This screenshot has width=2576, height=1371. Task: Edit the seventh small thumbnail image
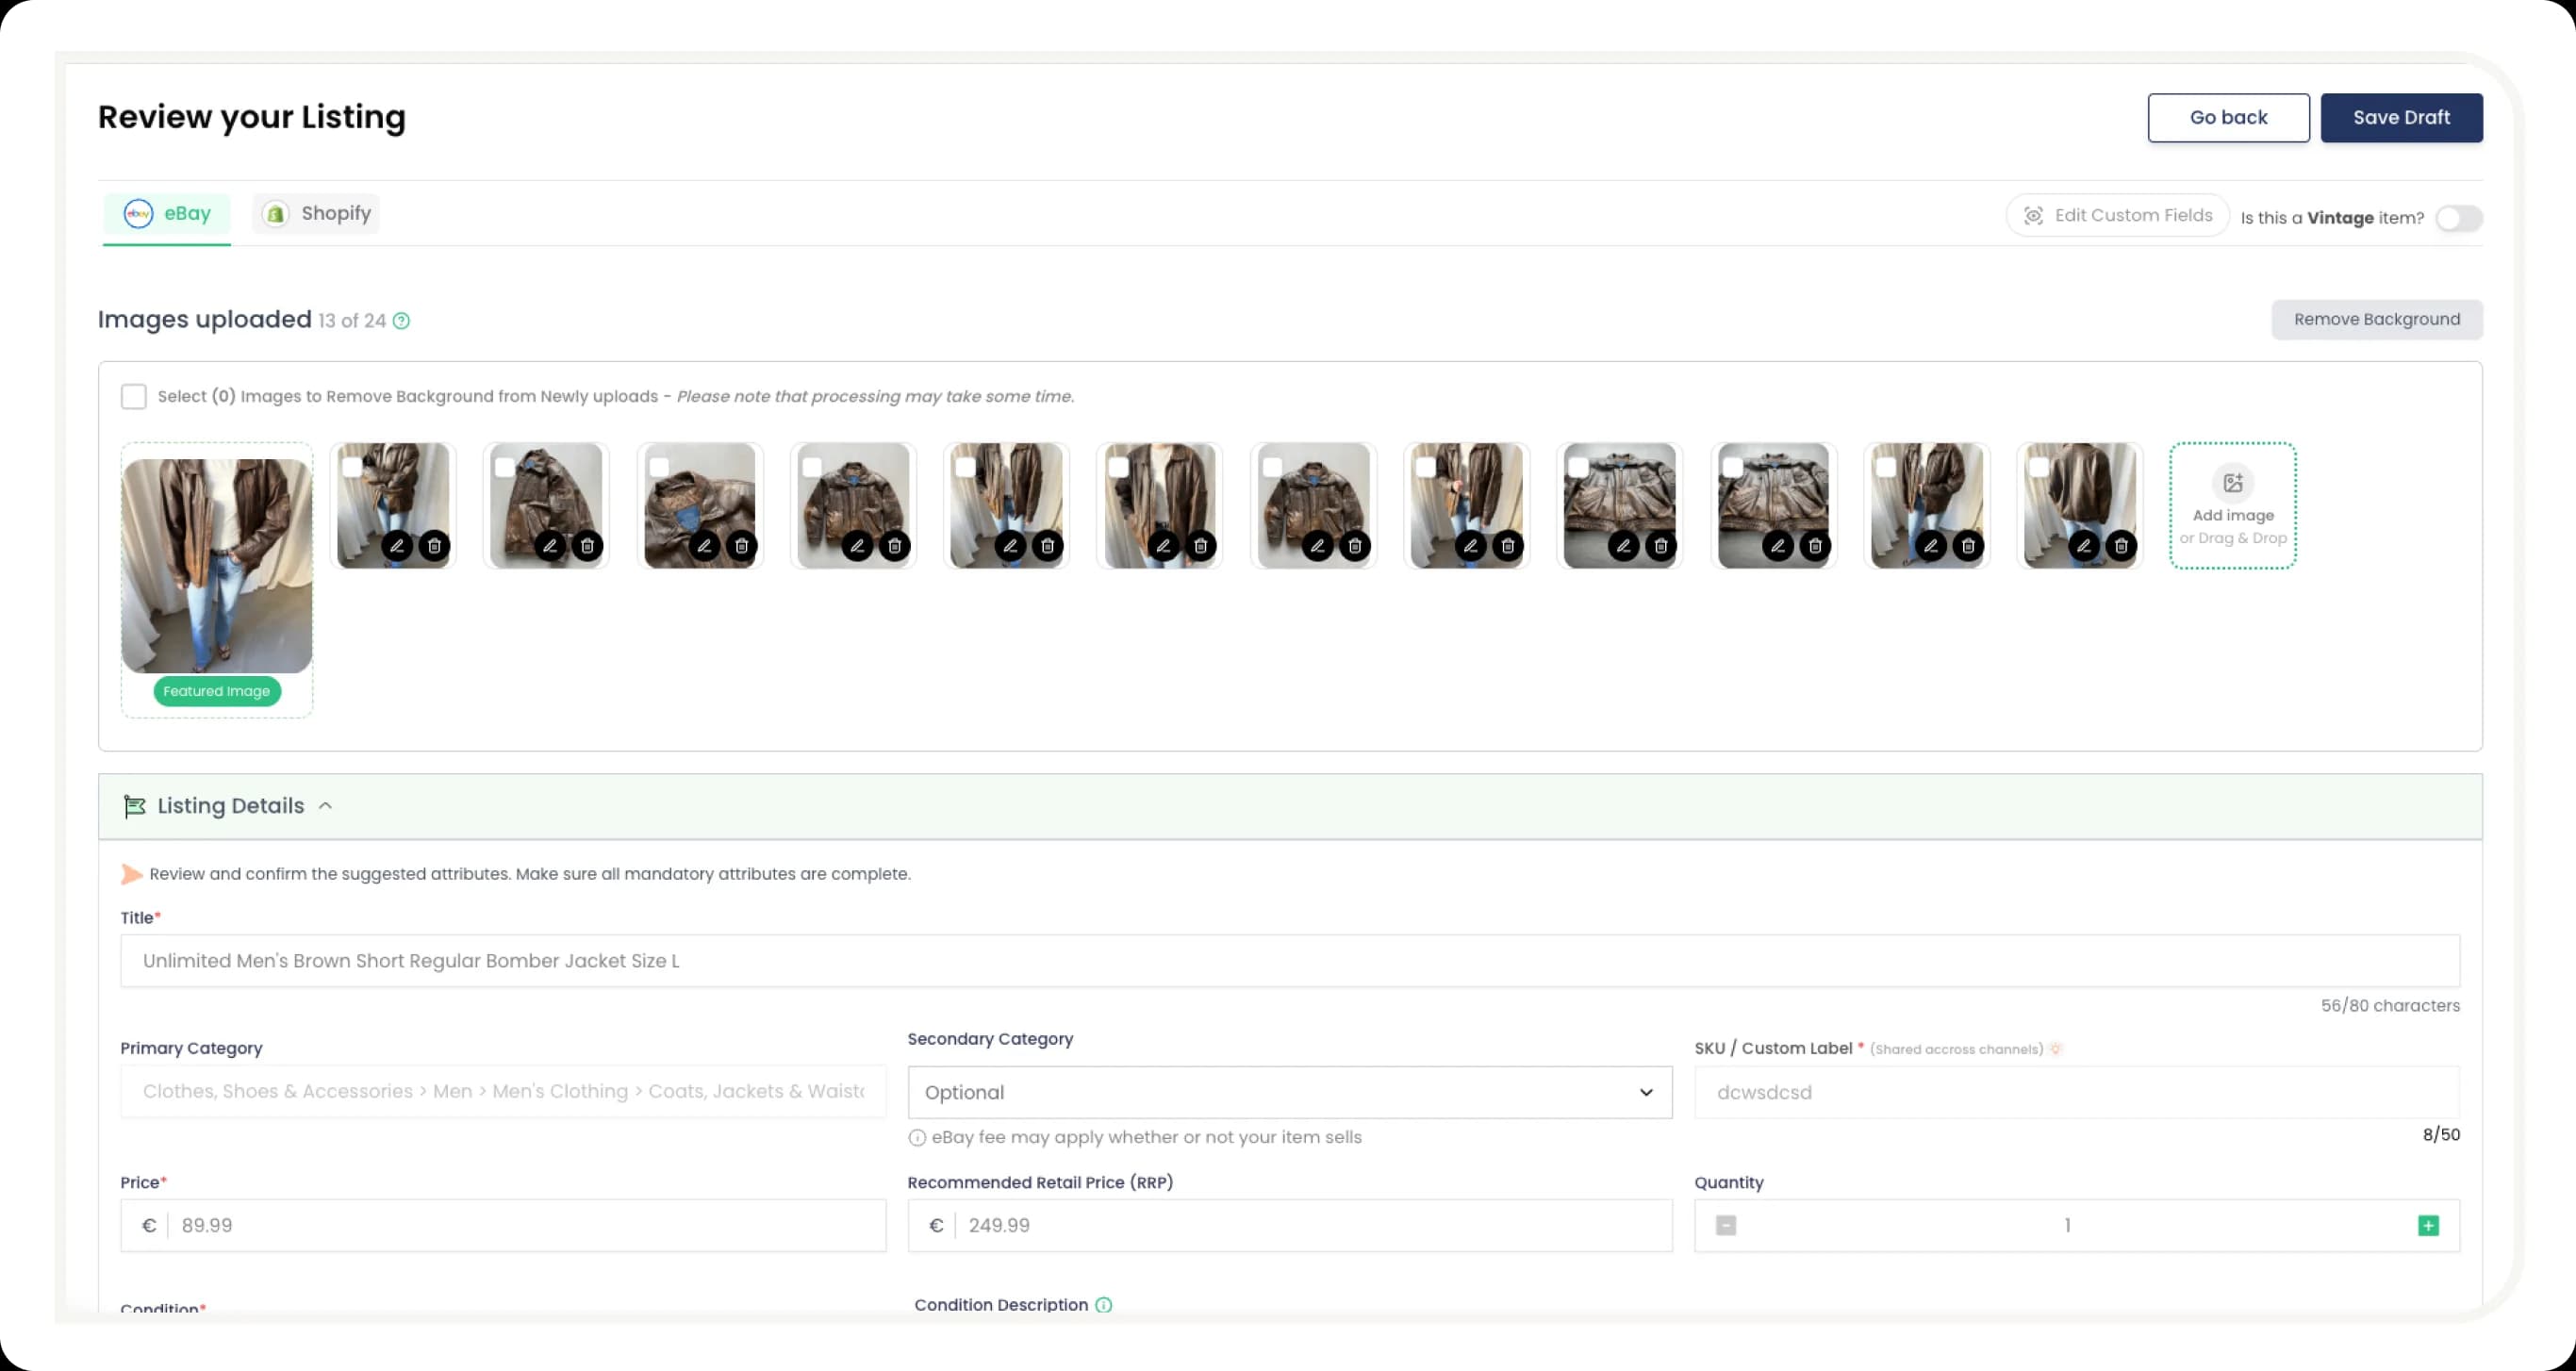pos(1317,546)
